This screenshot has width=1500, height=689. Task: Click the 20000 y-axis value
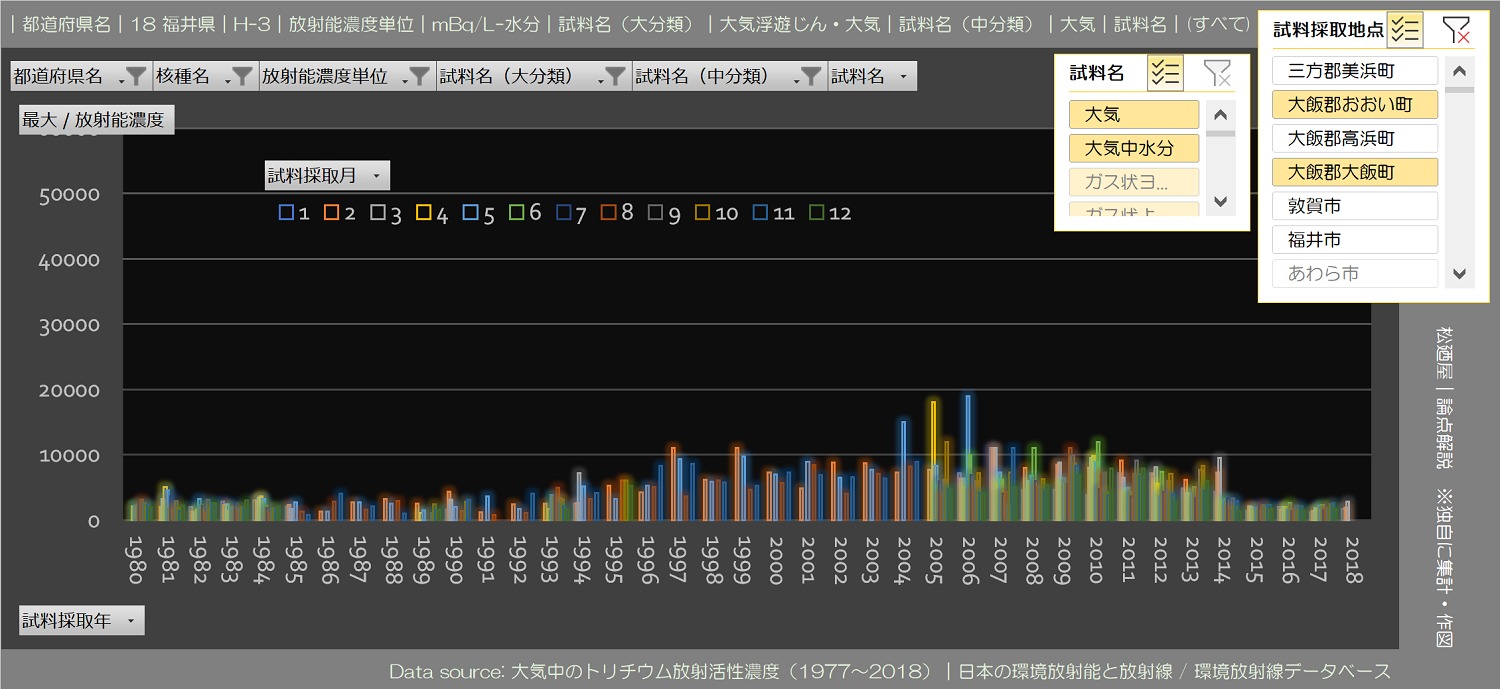pos(69,391)
